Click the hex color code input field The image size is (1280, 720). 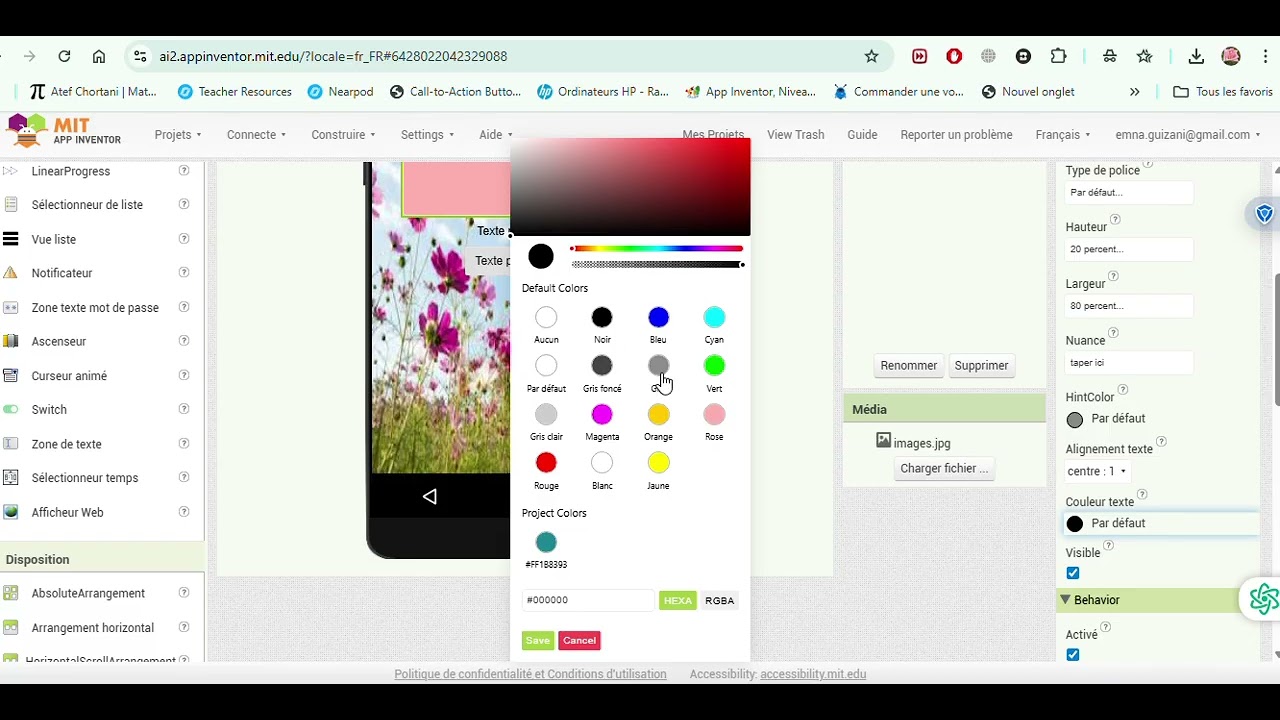(x=588, y=600)
